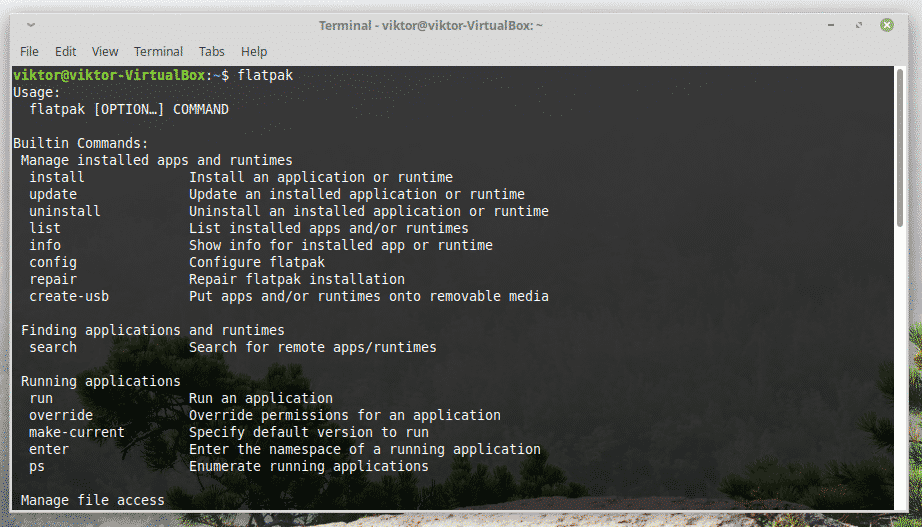Click the 'enter' command name

point(49,450)
